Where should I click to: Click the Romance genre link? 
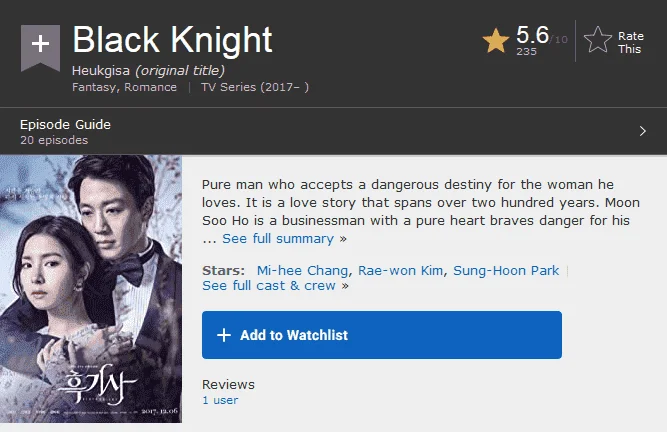coord(150,87)
